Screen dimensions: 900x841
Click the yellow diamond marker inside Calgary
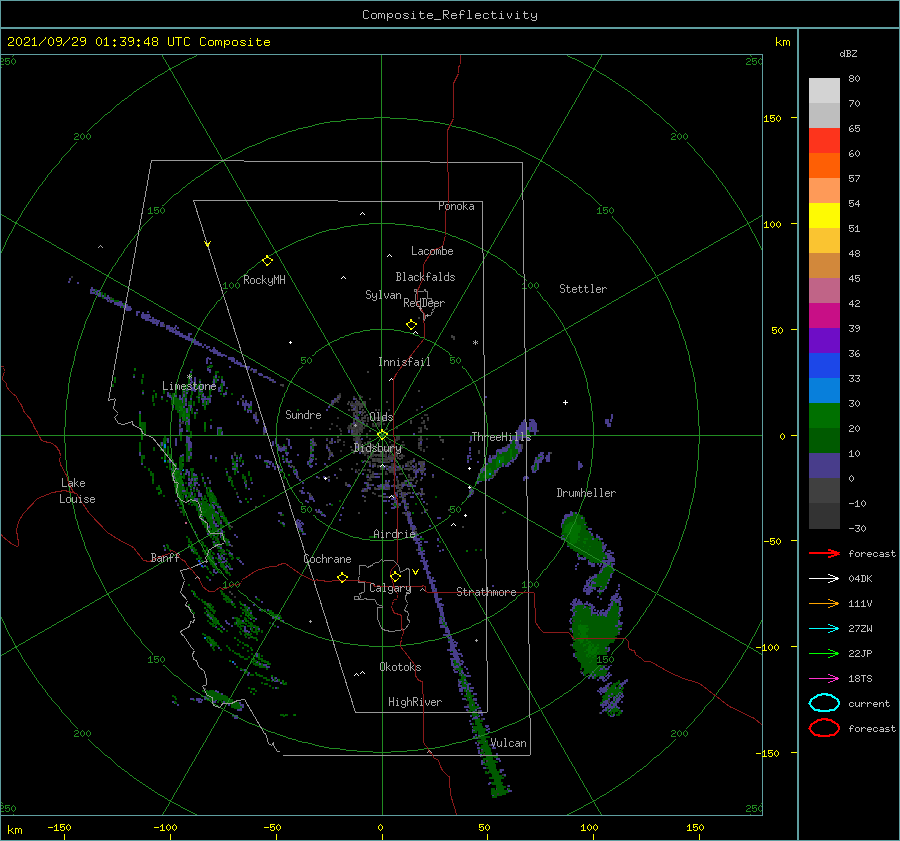pos(395,576)
